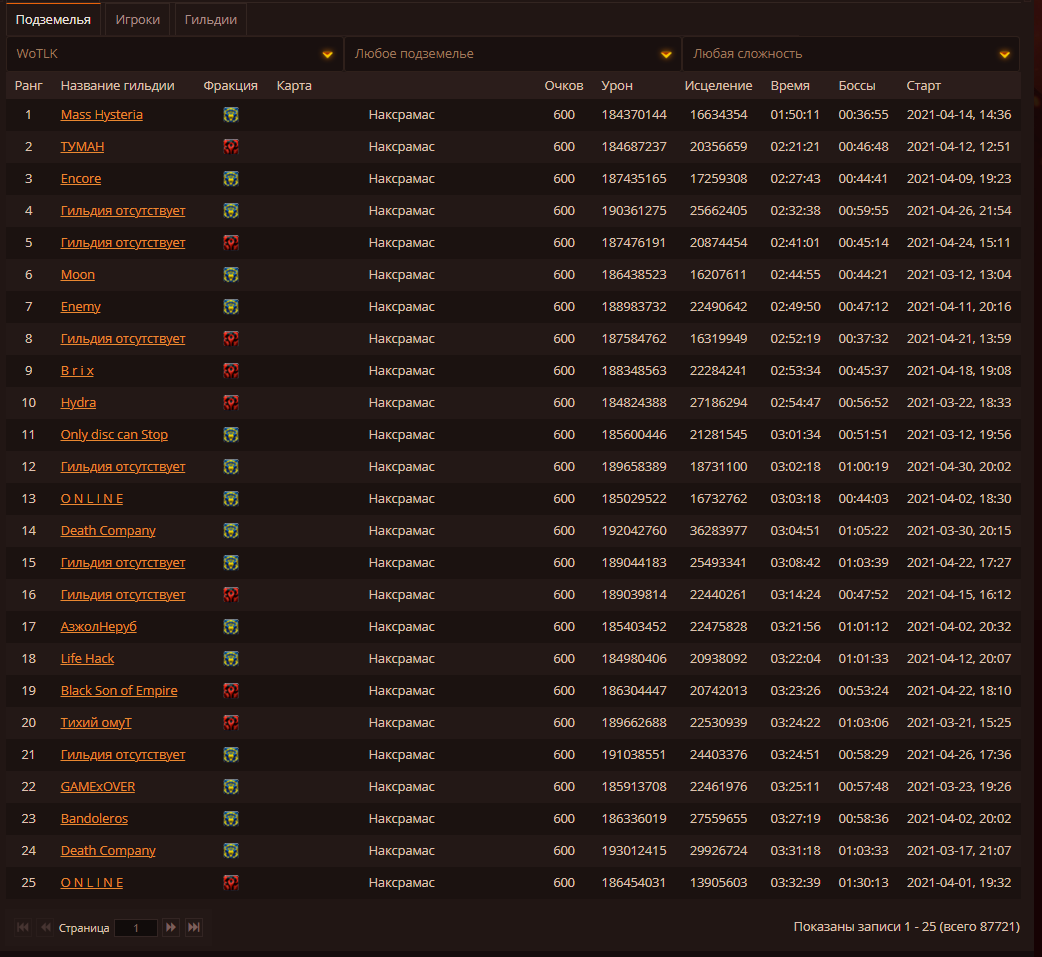Open the Only disc can Stop guild link

[114, 435]
